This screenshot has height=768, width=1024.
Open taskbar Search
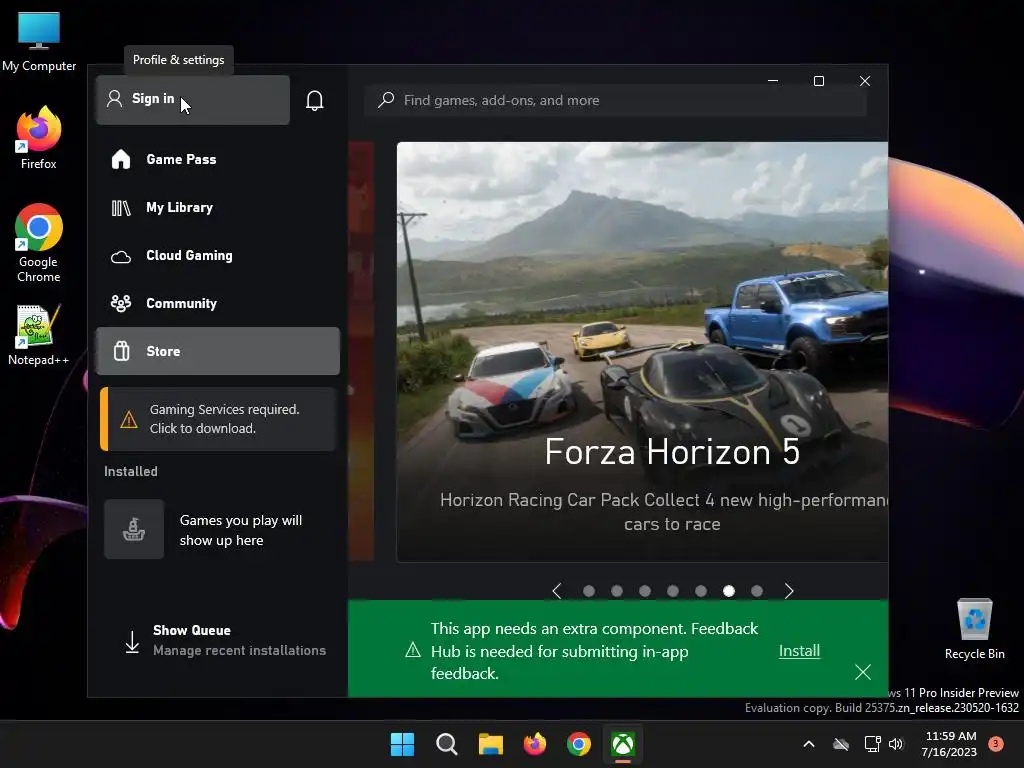pyautogui.click(x=447, y=744)
